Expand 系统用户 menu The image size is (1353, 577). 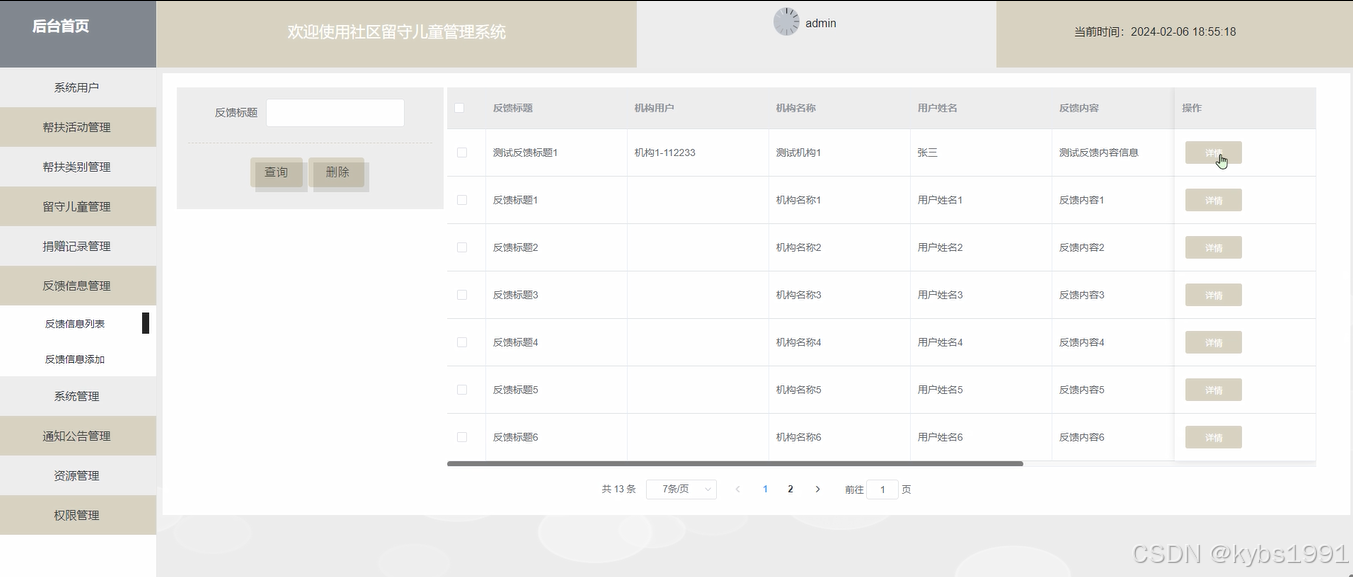78,88
